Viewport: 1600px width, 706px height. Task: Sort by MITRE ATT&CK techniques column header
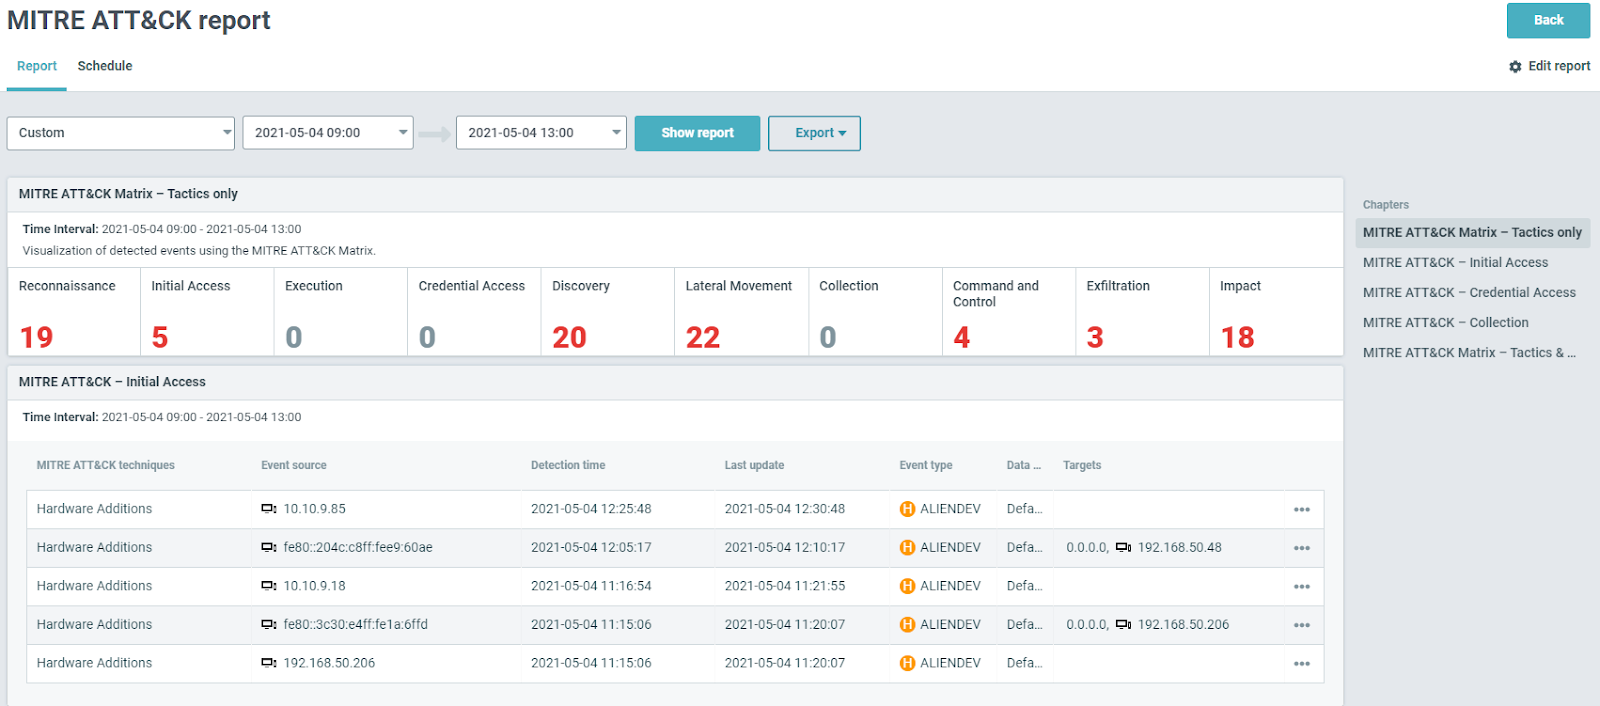[106, 465]
